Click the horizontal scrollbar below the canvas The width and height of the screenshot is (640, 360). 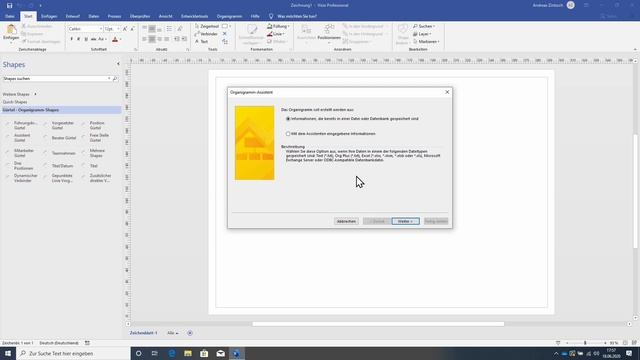[378, 324]
